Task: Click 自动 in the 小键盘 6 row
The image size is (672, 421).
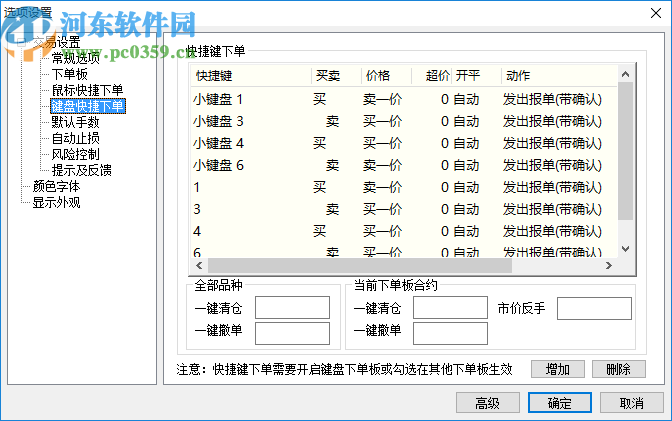Action: pos(466,165)
